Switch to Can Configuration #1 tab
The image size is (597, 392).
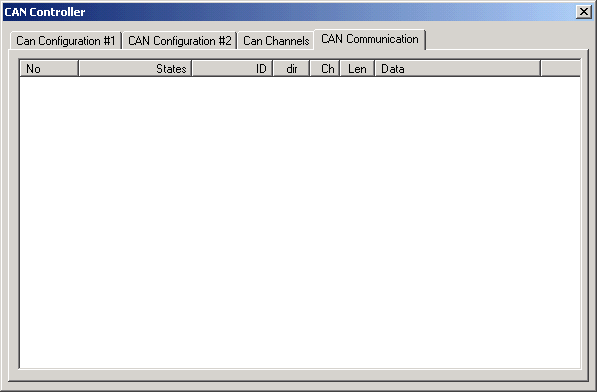point(66,41)
